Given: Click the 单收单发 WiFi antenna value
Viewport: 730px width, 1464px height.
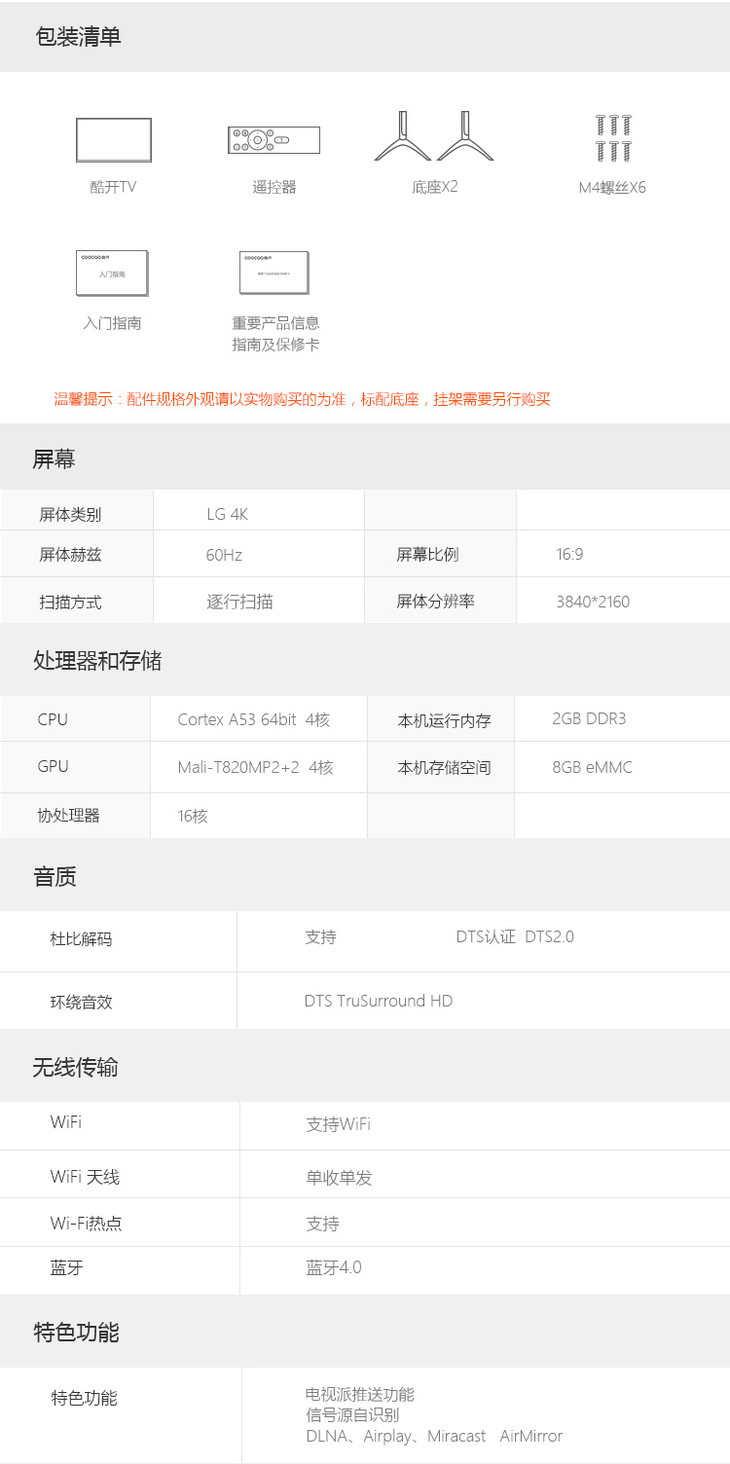Looking at the screenshot, I should pos(339,1177).
